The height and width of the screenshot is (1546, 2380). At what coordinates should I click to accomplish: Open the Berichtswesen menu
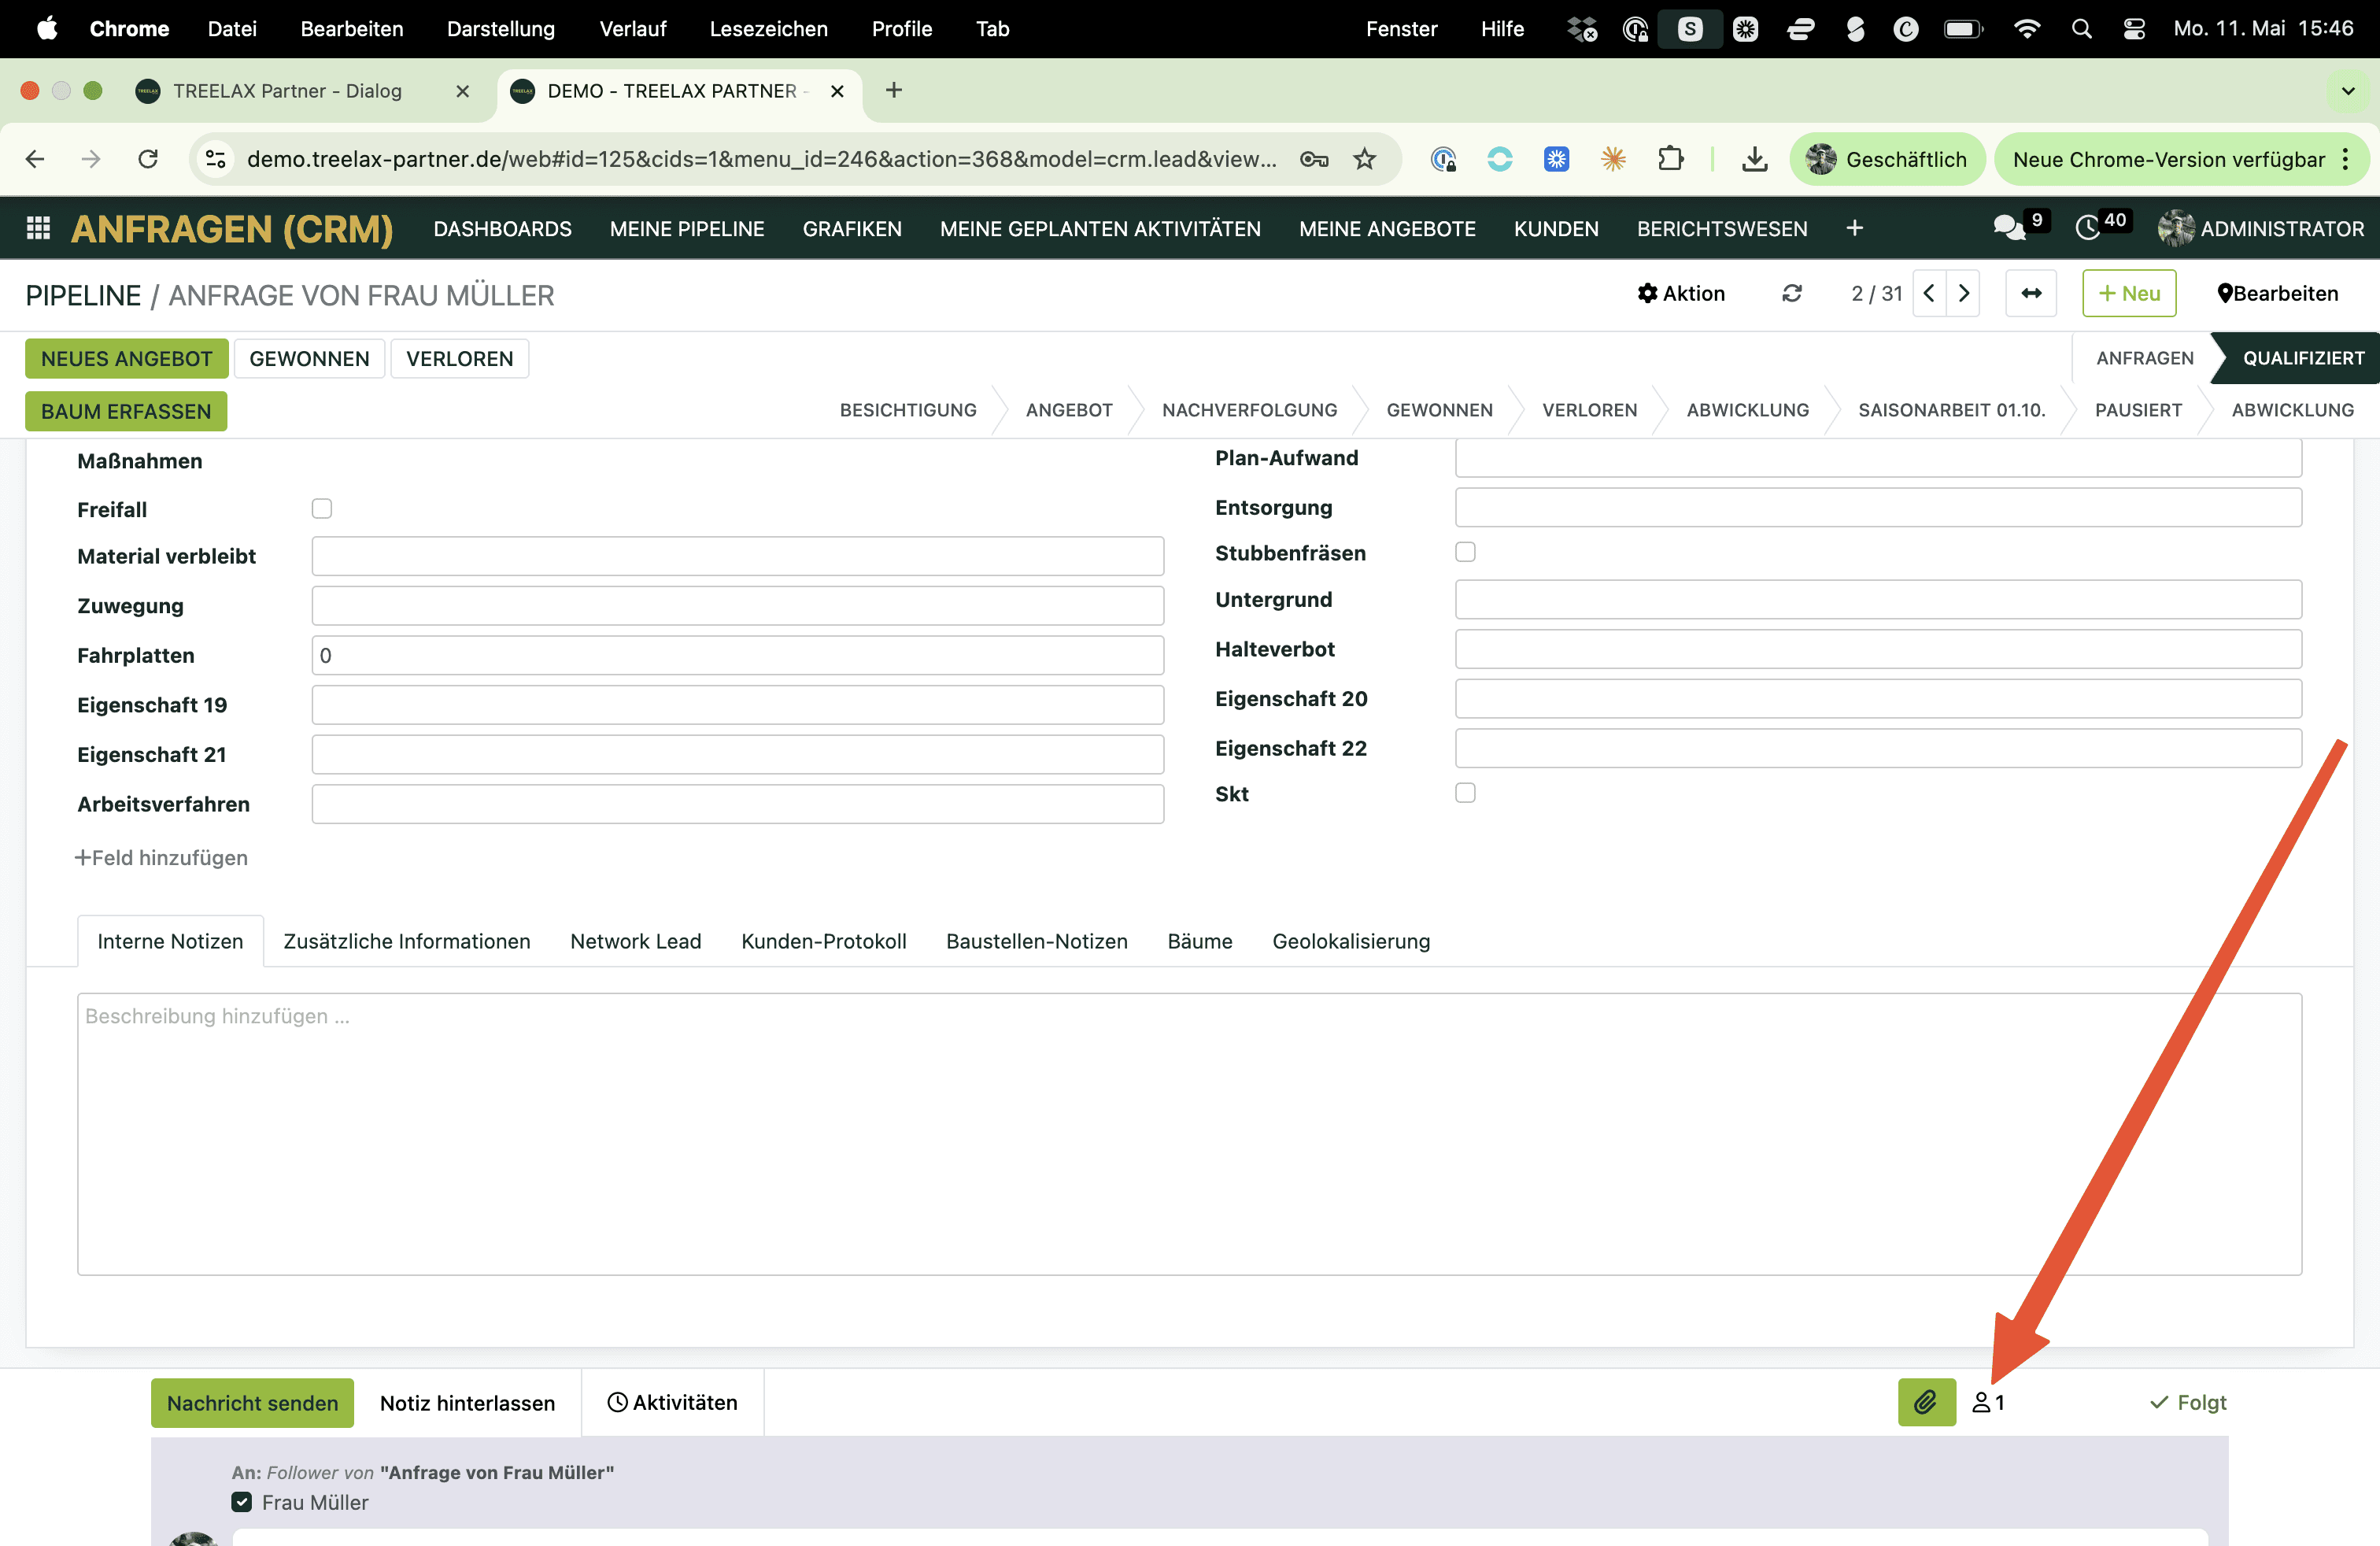click(x=1721, y=228)
